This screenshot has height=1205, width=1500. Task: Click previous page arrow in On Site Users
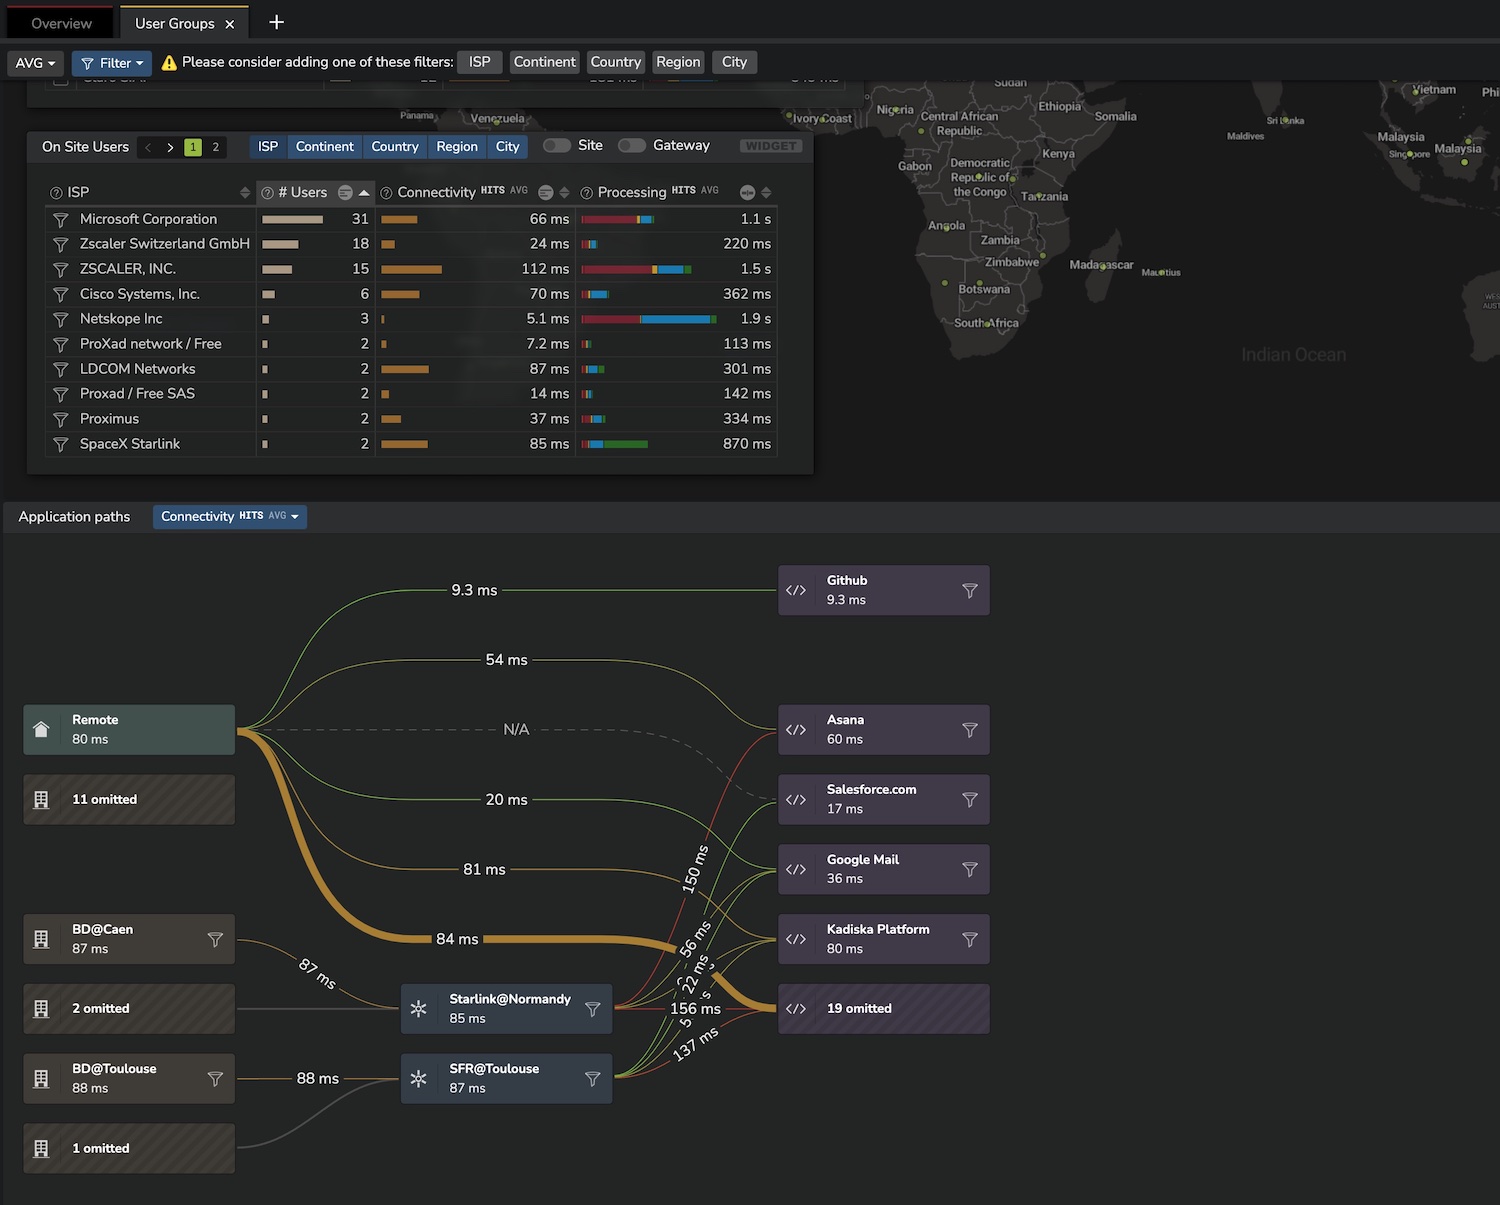click(x=148, y=147)
